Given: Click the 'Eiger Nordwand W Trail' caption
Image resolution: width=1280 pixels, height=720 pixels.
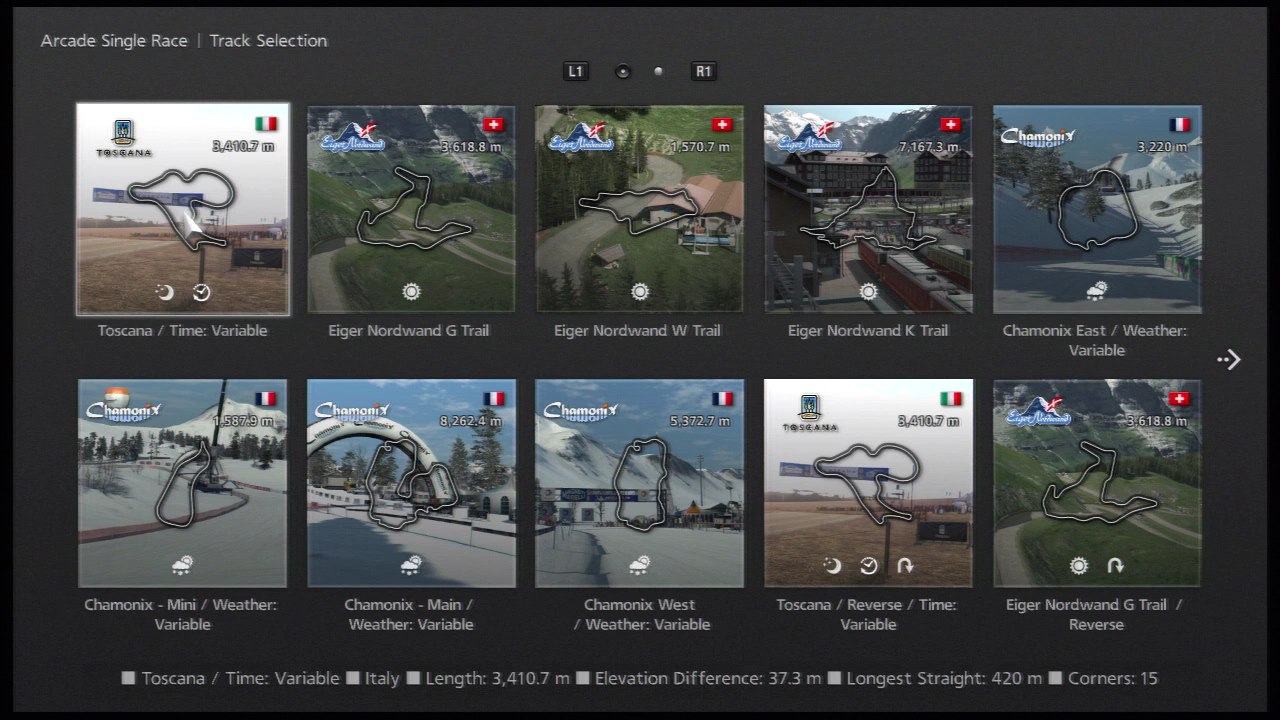Looking at the screenshot, I should 638,330.
